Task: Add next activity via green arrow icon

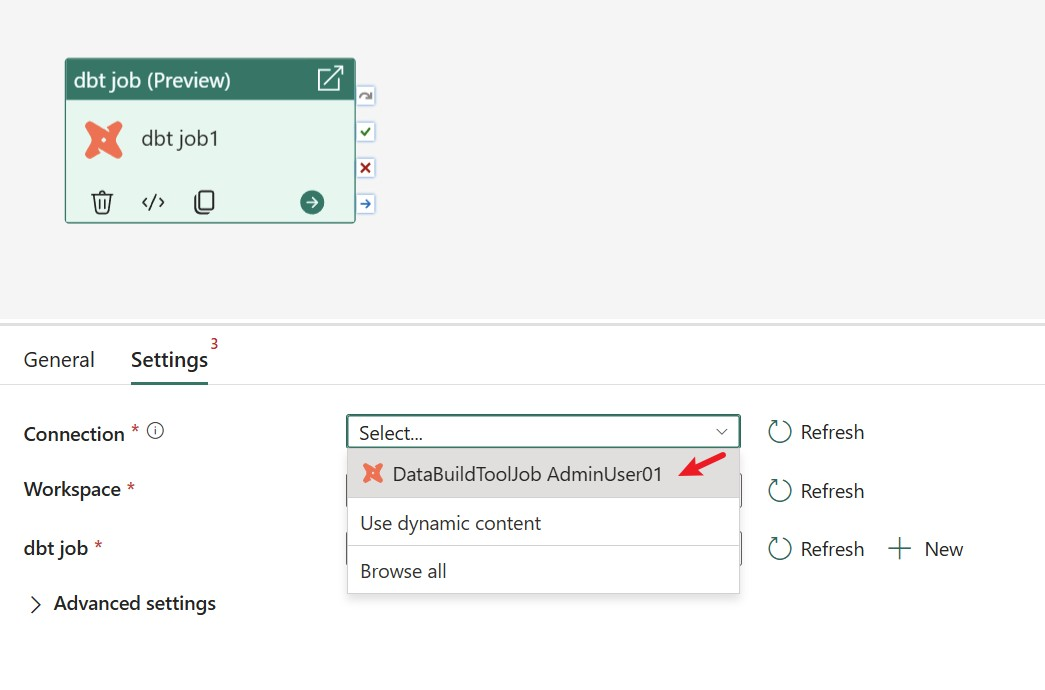Action: [311, 201]
